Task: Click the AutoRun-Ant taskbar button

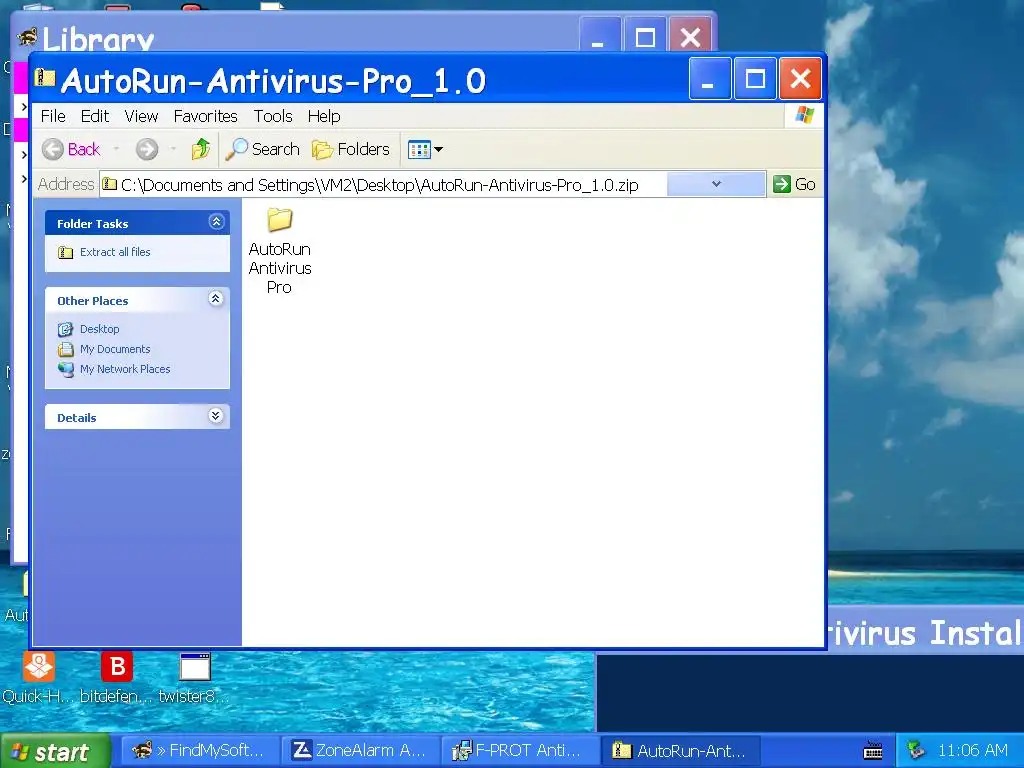Action: pos(680,751)
